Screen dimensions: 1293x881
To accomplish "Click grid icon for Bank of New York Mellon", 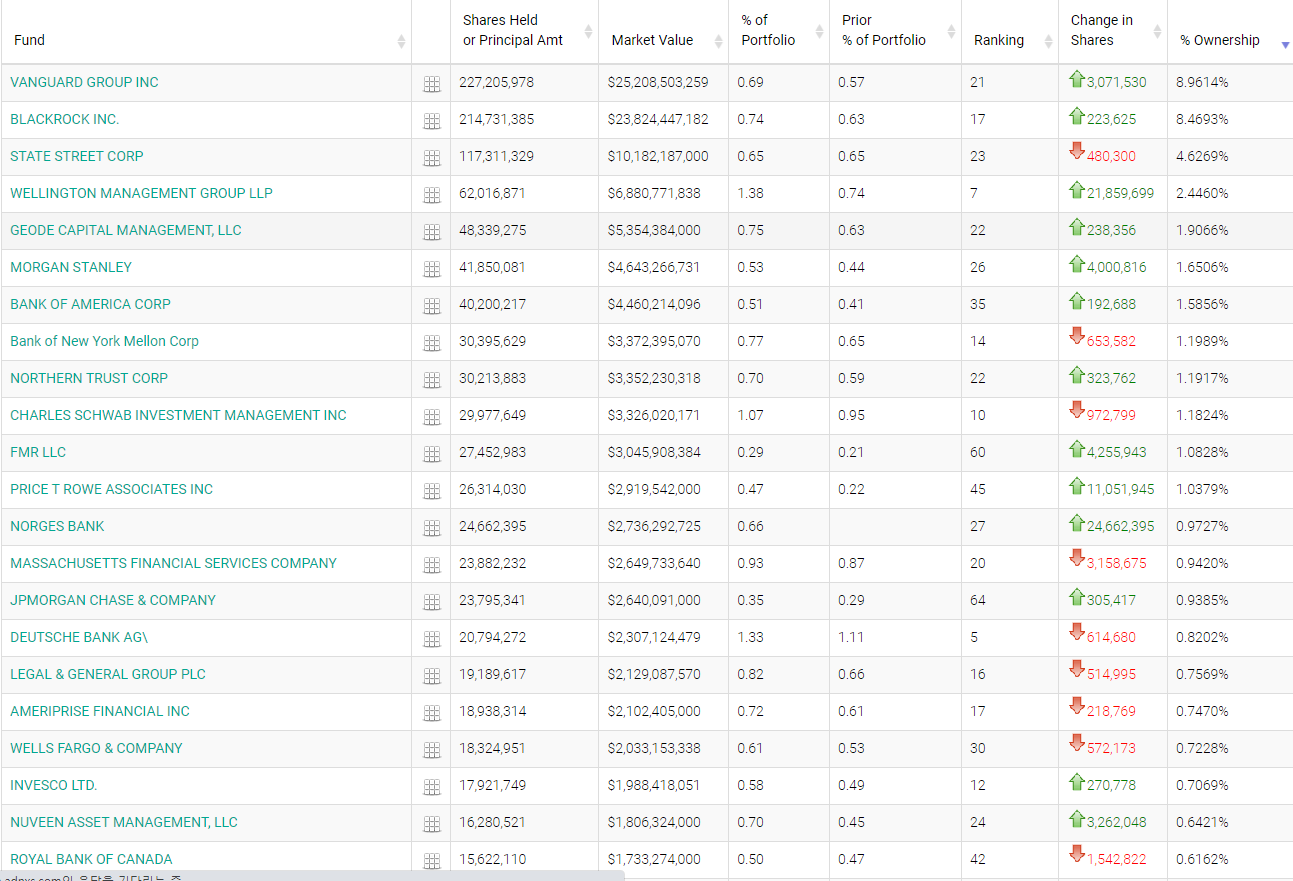I will (x=432, y=343).
